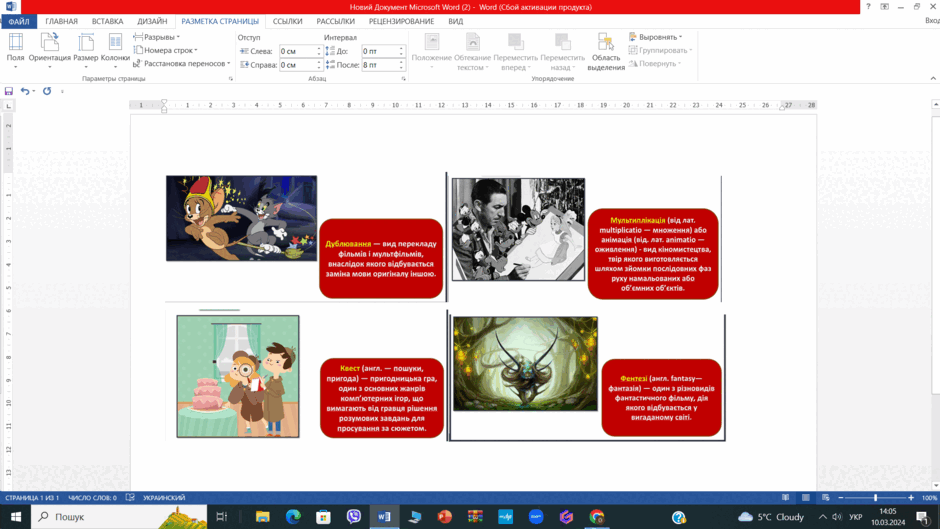Click Переместить вперед bring forward

516,52
